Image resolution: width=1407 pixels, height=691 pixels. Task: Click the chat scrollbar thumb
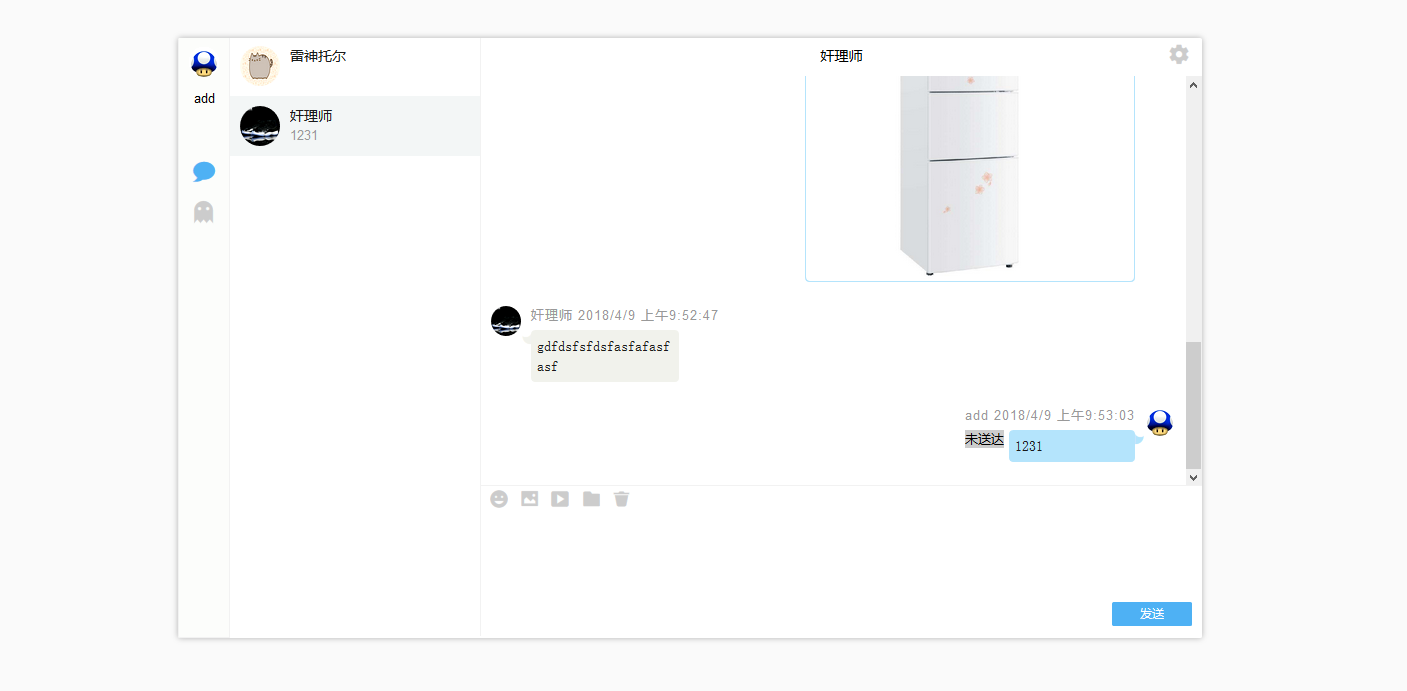coord(1194,405)
